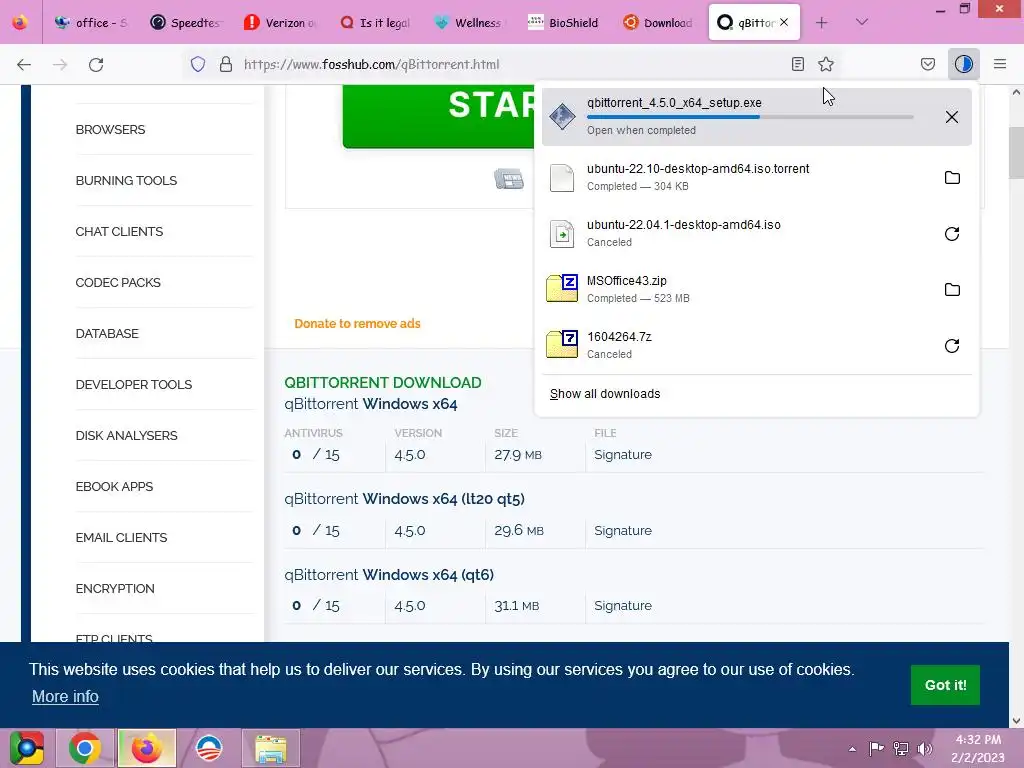Open the MSOffice43.zip file icon

pyautogui.click(x=562, y=289)
